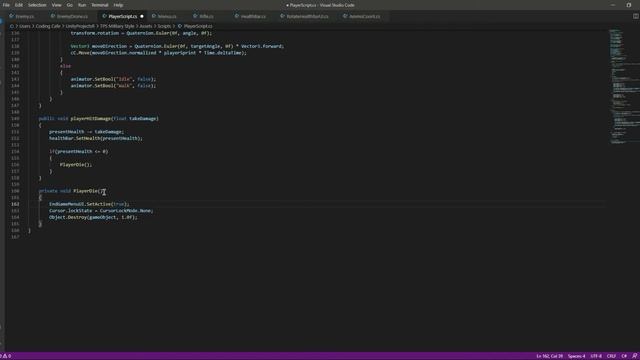Screen dimensions: 640x360
Task: Switch to the RotateHealthBarUI.cs tab
Action: tap(307, 16)
